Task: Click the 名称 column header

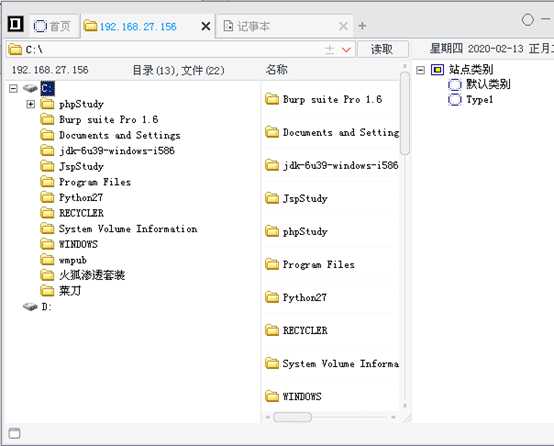Action: click(276, 70)
